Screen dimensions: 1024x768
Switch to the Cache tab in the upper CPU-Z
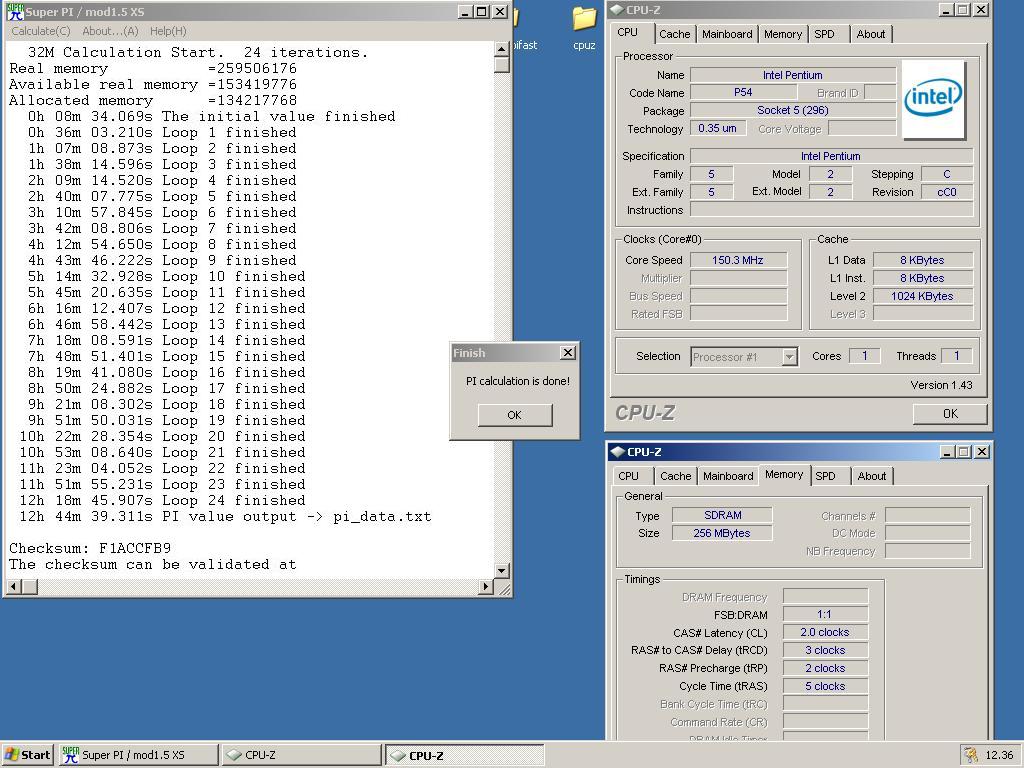click(674, 34)
